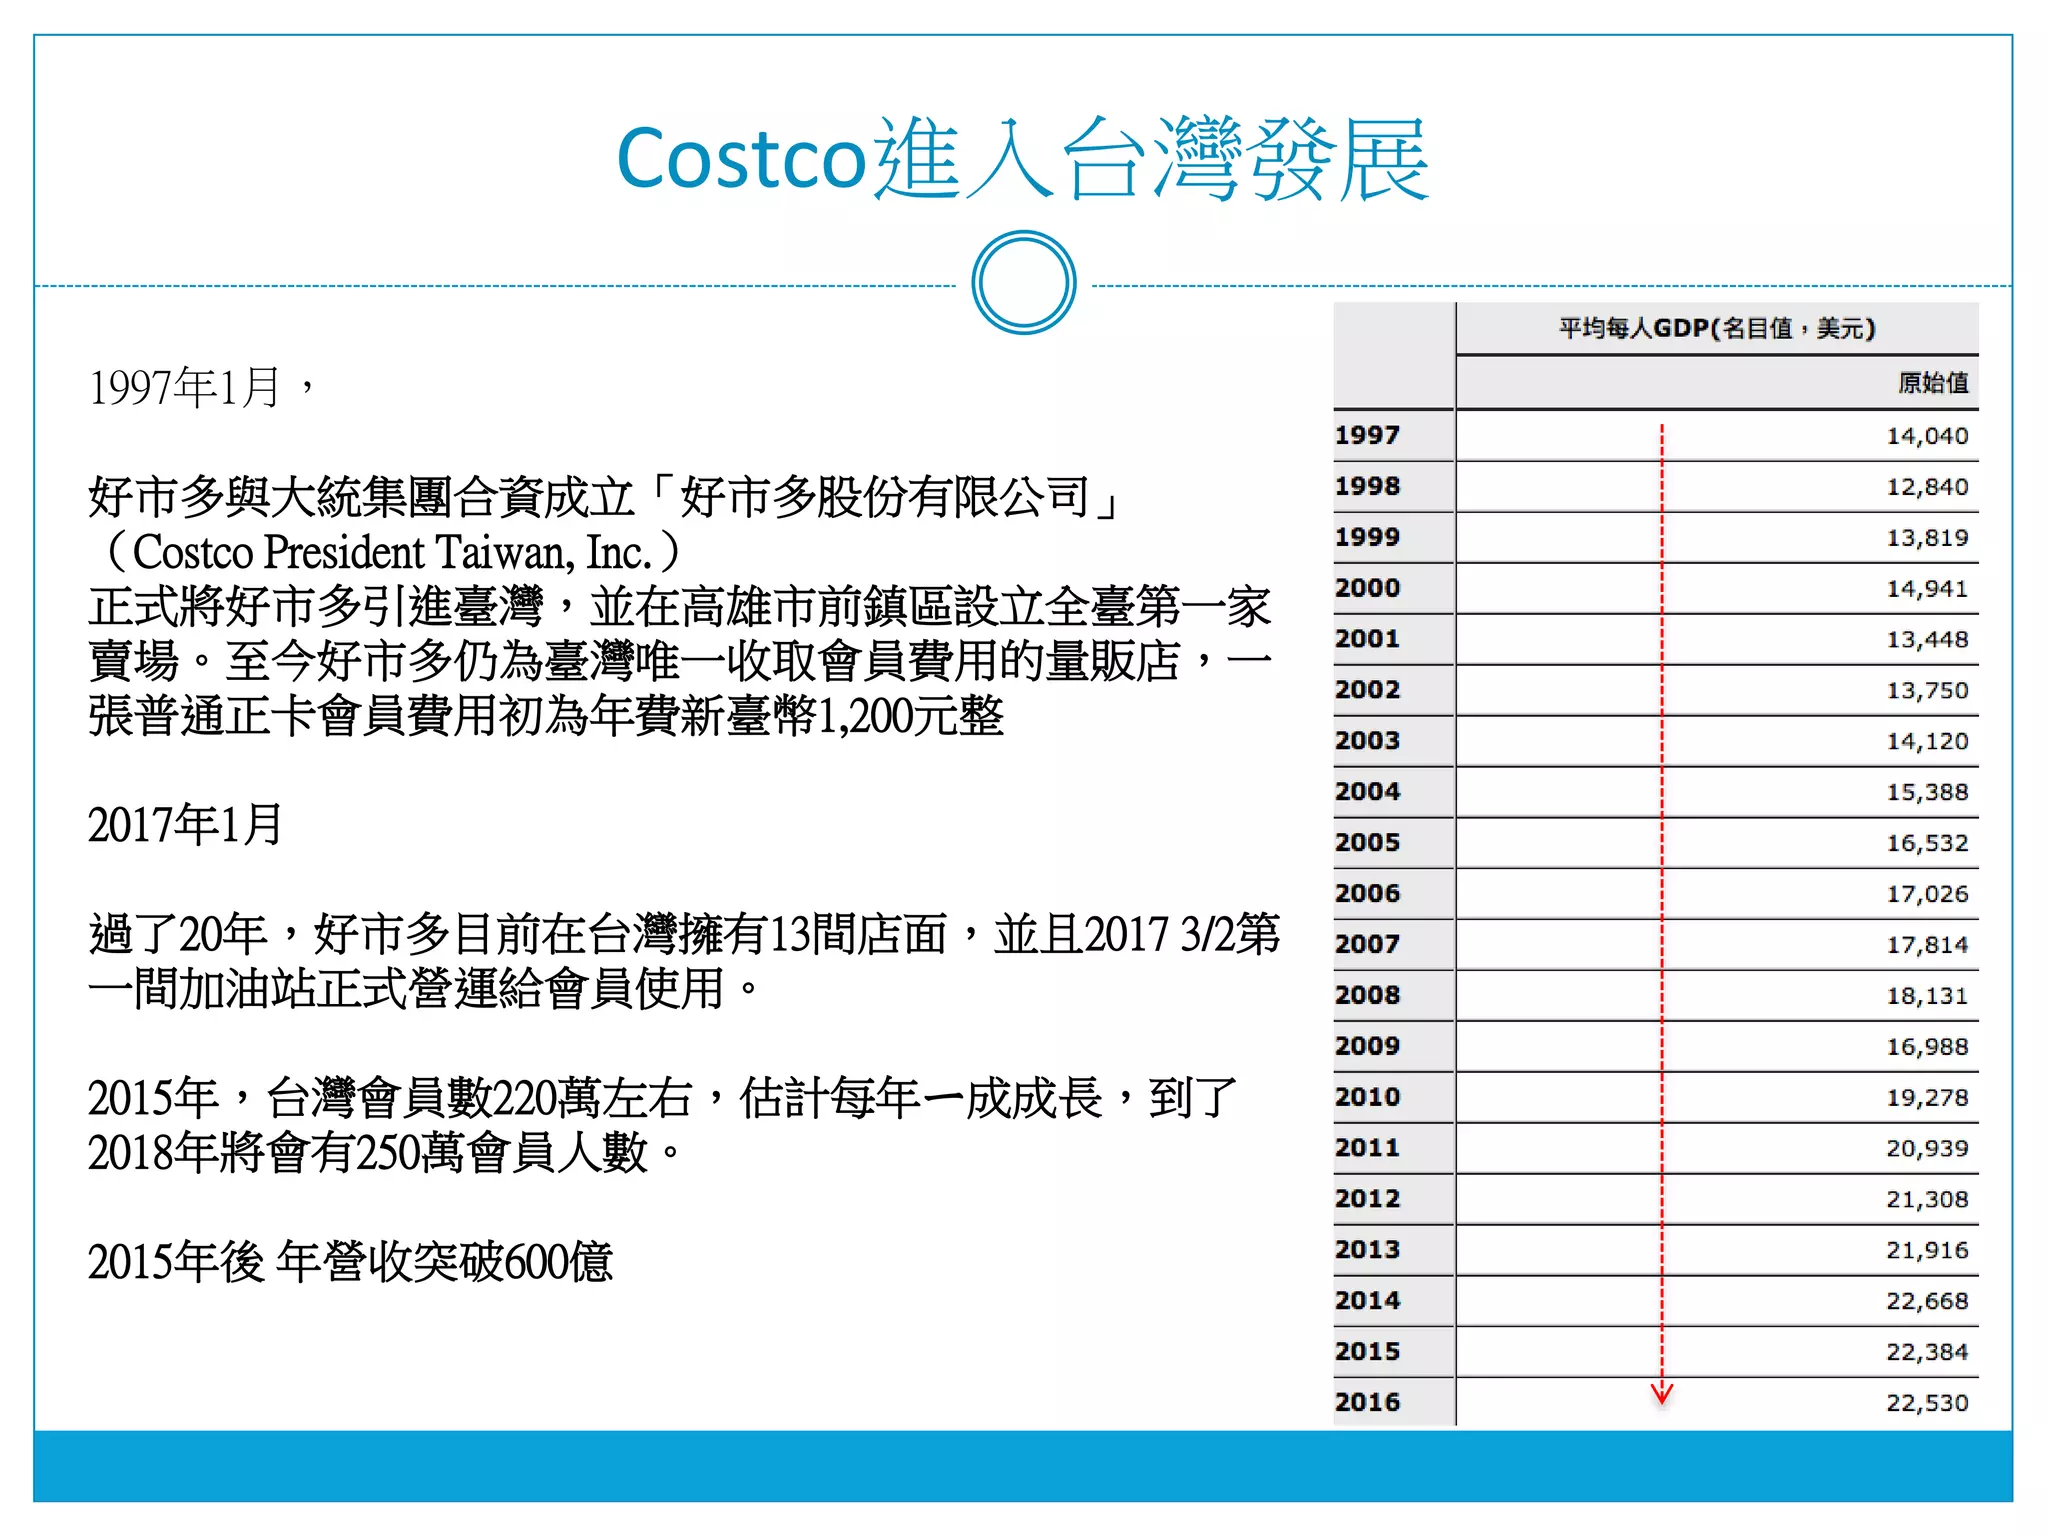The image size is (2048, 1536).
Task: Click the line '2015年後 年營收突破600億'
Action: (350, 1262)
